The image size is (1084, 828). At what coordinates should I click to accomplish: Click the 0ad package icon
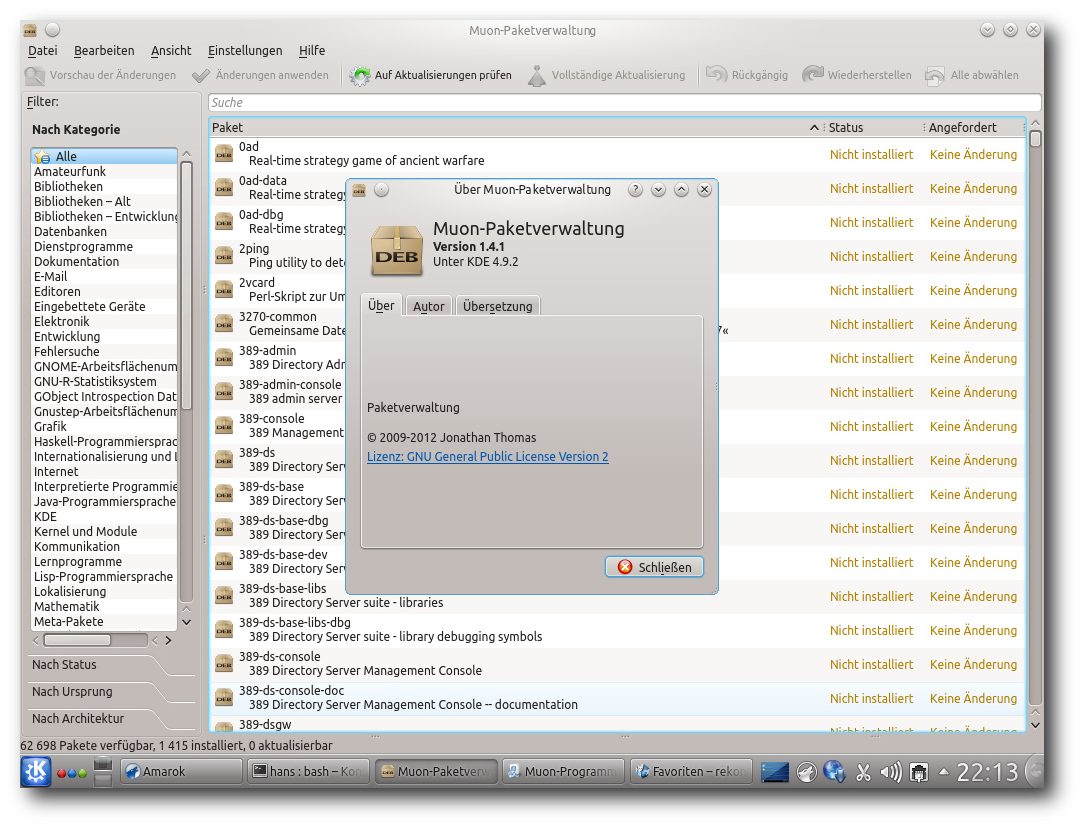223,153
